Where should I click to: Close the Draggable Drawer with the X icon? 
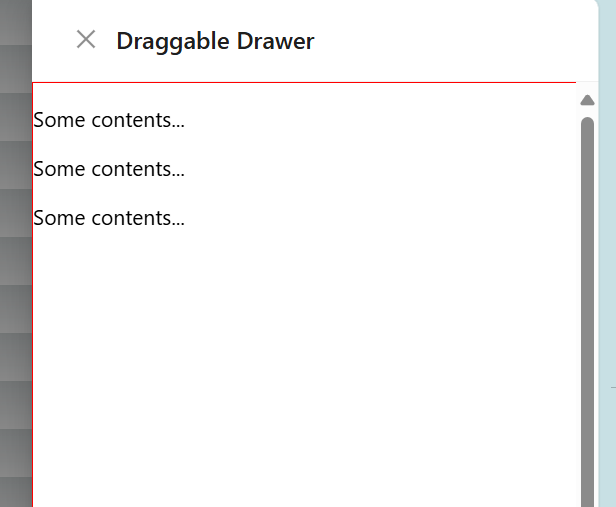86,40
